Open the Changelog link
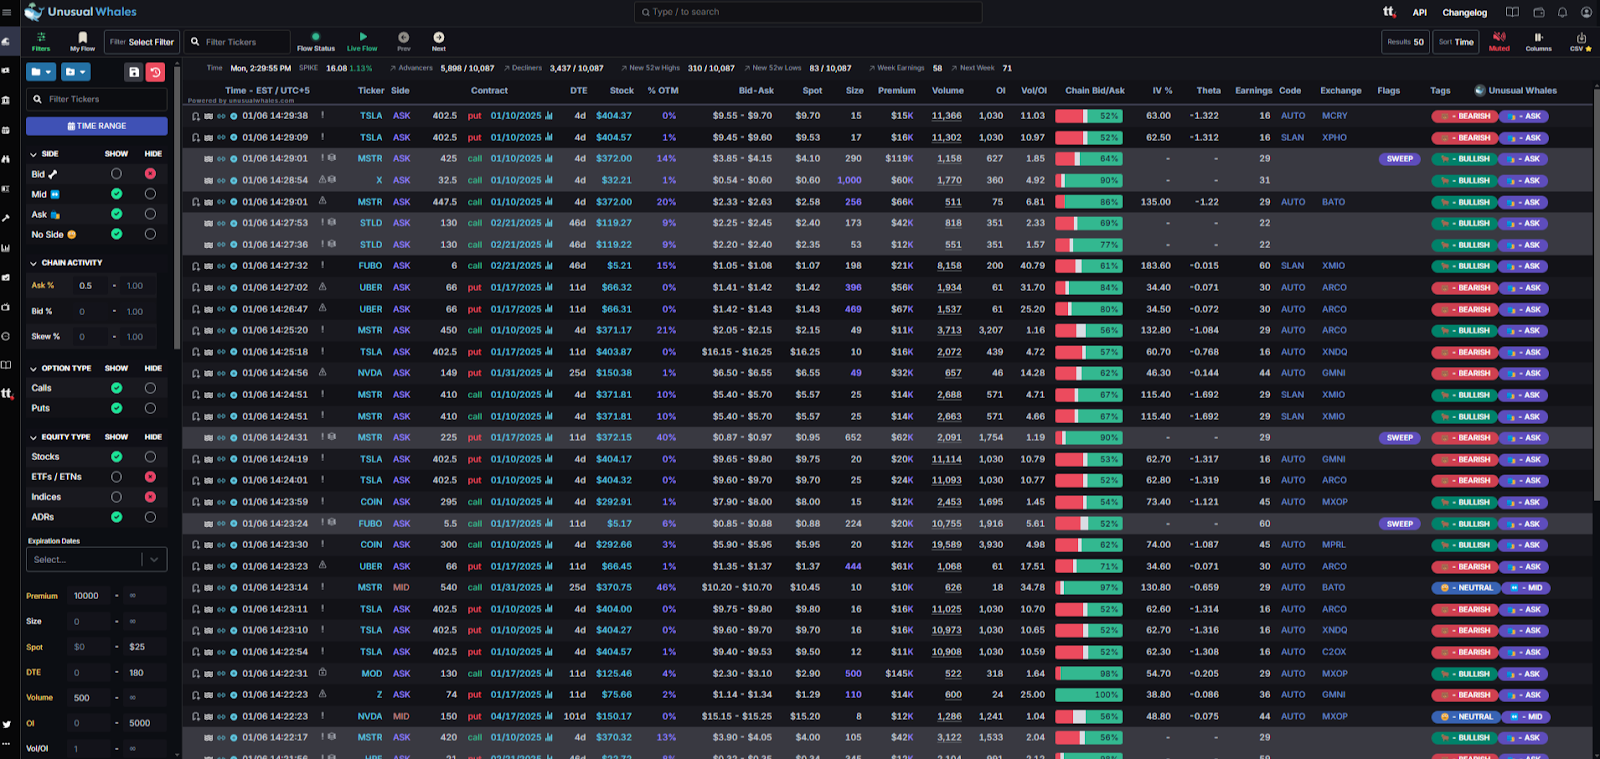This screenshot has width=1600, height=759. pos(1464,13)
